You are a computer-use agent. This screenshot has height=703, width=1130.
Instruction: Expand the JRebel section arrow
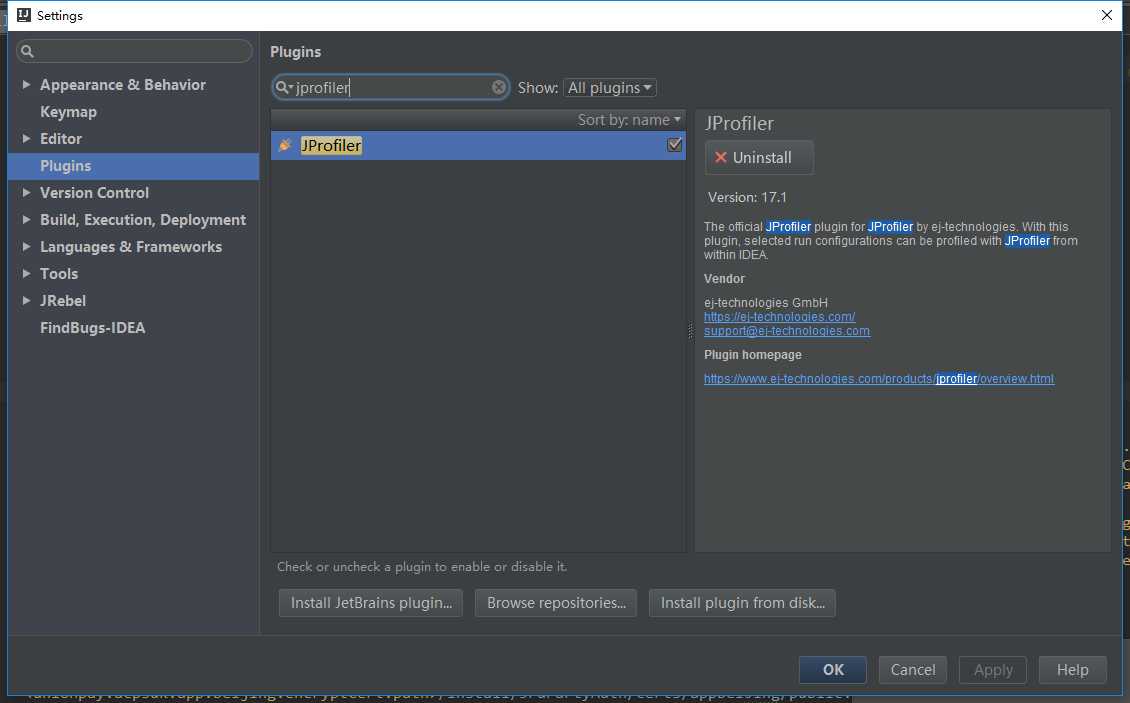coord(26,301)
